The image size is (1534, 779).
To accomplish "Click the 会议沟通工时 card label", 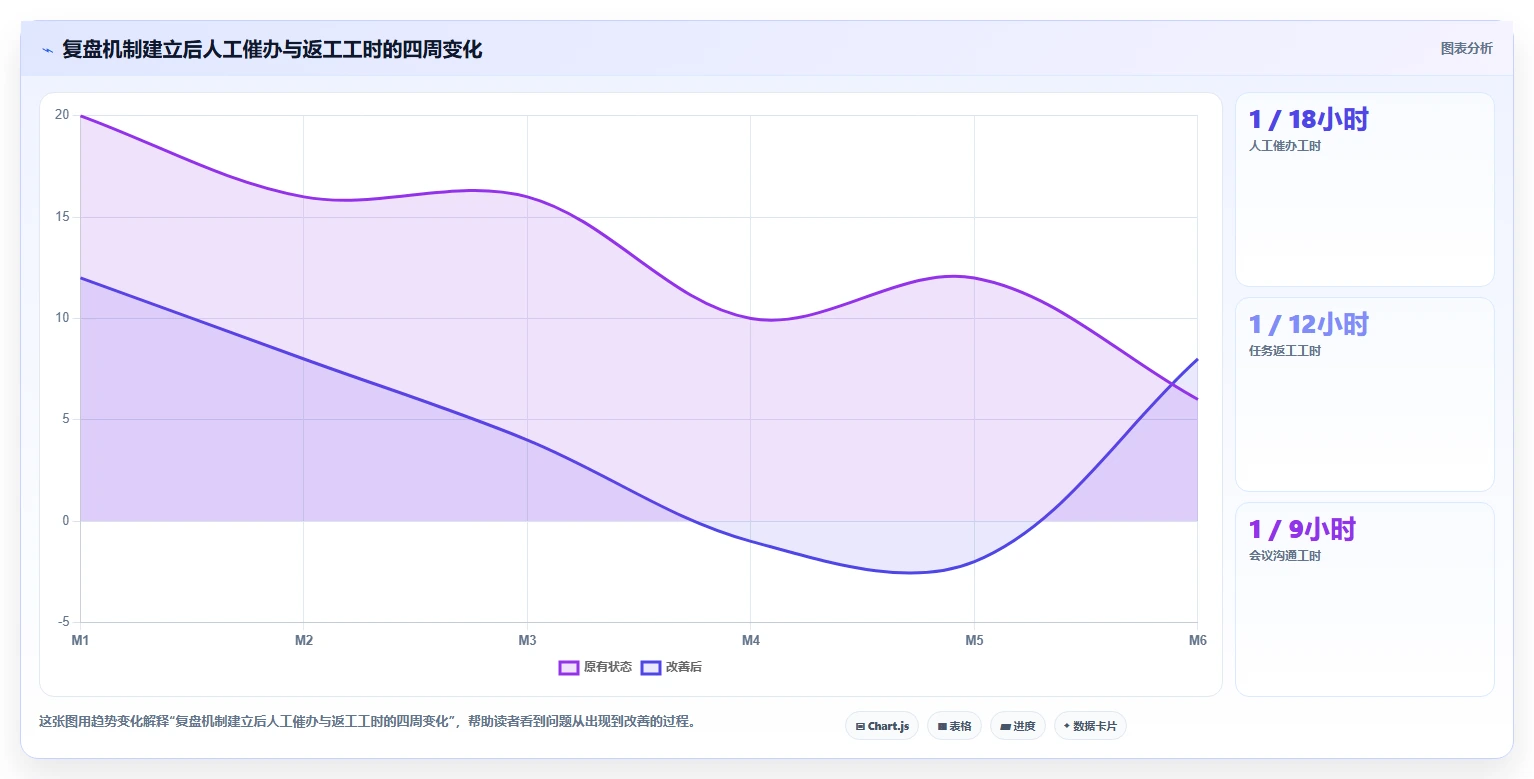I will tap(1285, 556).
